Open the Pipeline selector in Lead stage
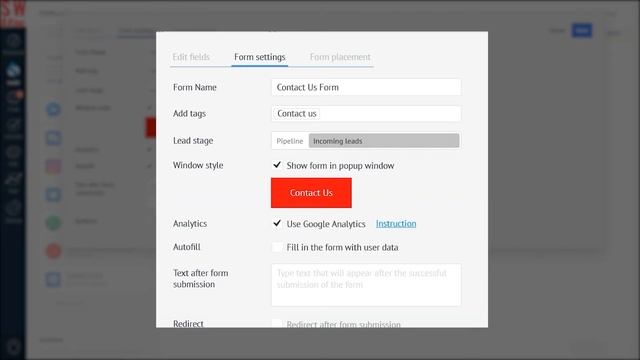The image size is (640, 360). point(290,141)
